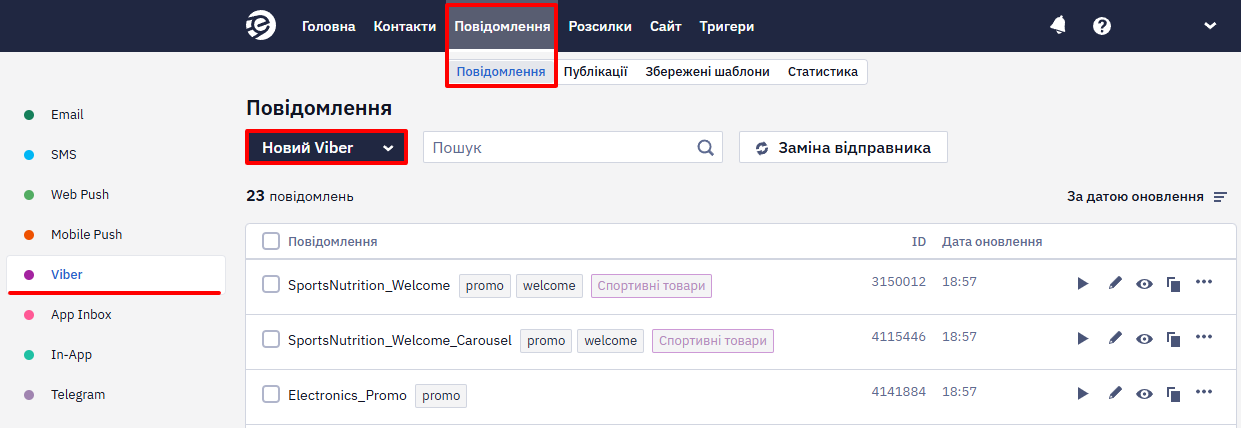Open more actions for SportsNutrition_Welcome
Screen dimensions: 1241x428
coord(1204,283)
